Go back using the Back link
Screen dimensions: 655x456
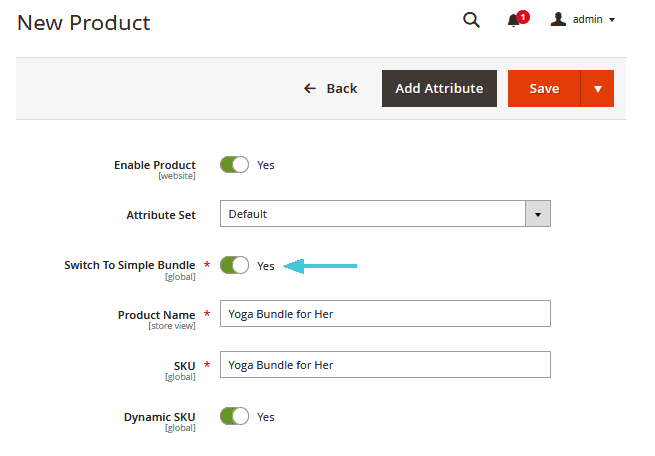[x=341, y=88]
